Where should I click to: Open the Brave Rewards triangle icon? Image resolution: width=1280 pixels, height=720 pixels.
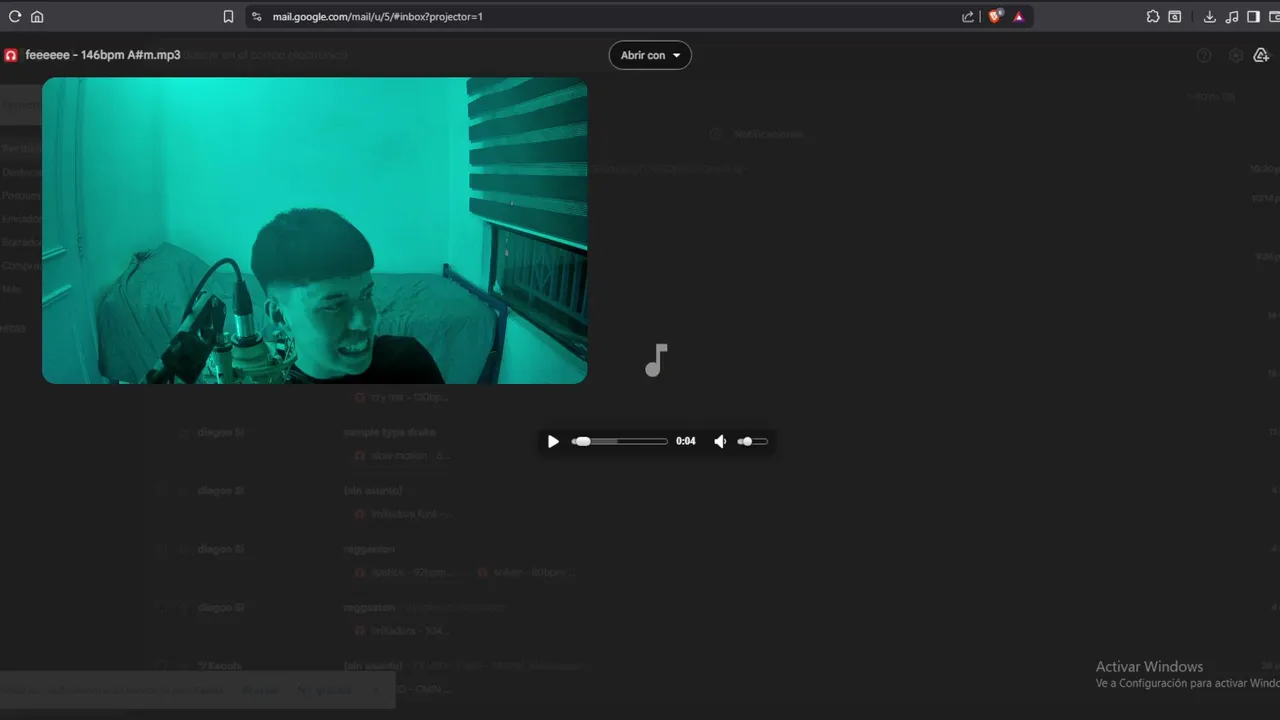pyautogui.click(x=1019, y=16)
